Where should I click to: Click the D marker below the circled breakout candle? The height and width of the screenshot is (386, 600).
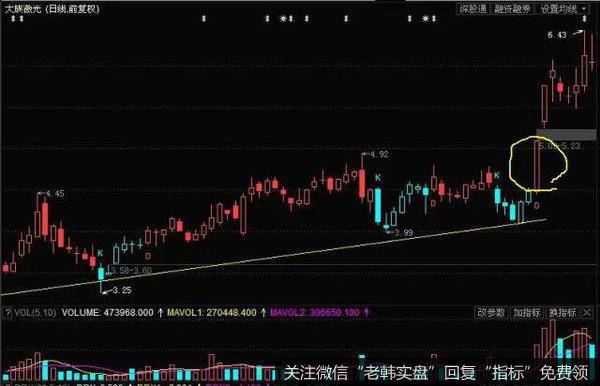coord(537,206)
